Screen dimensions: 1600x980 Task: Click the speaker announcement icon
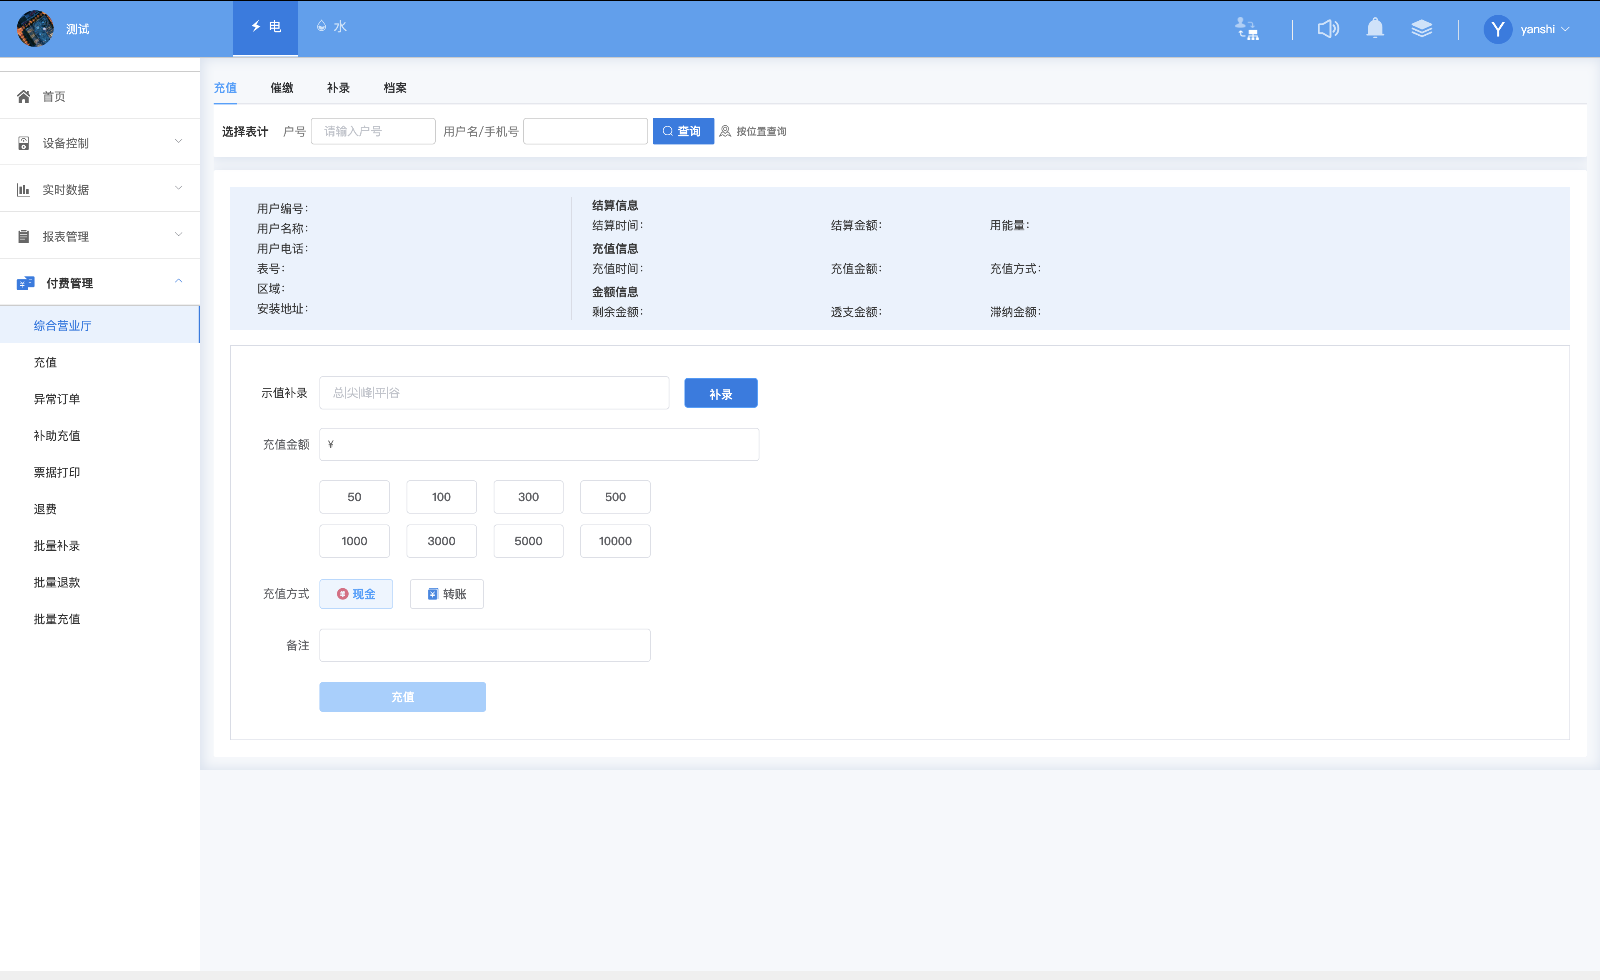1328,29
